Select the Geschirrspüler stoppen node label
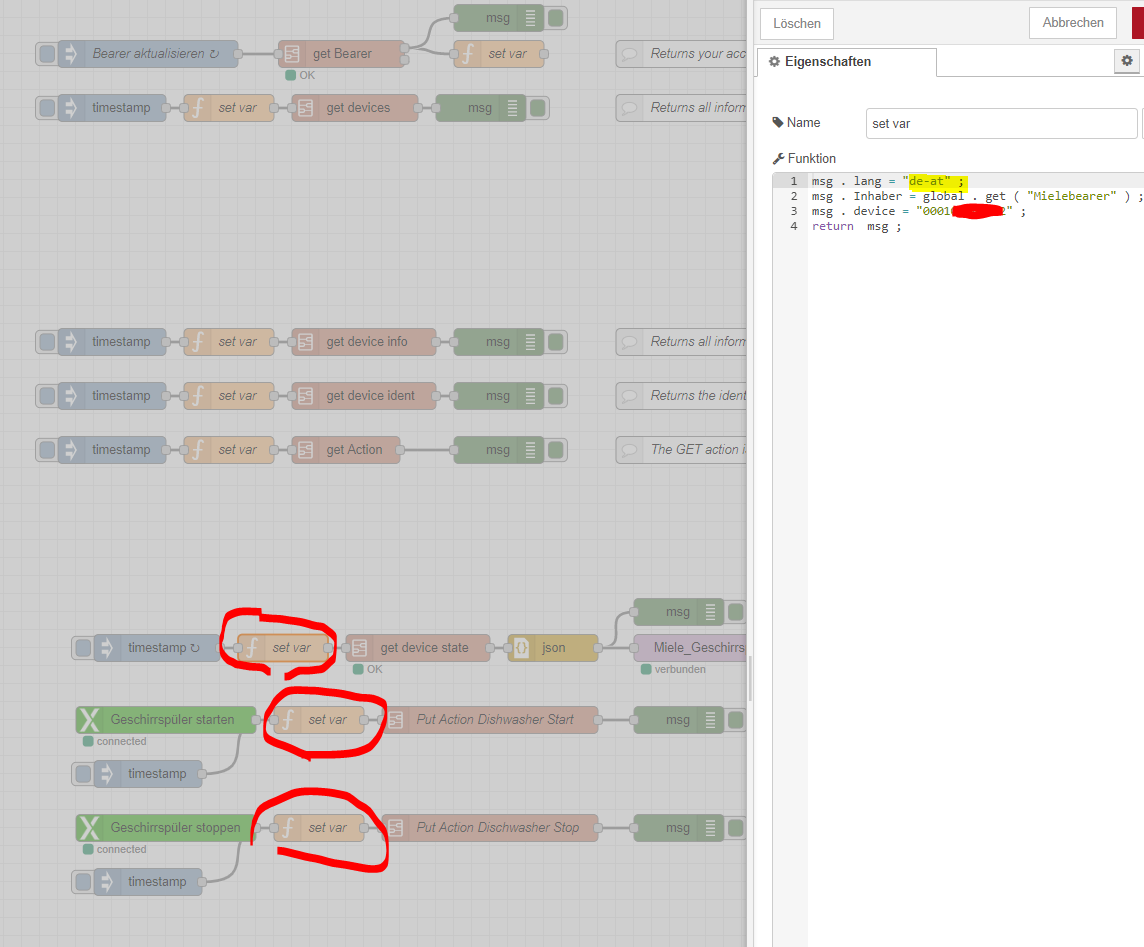 (175, 828)
